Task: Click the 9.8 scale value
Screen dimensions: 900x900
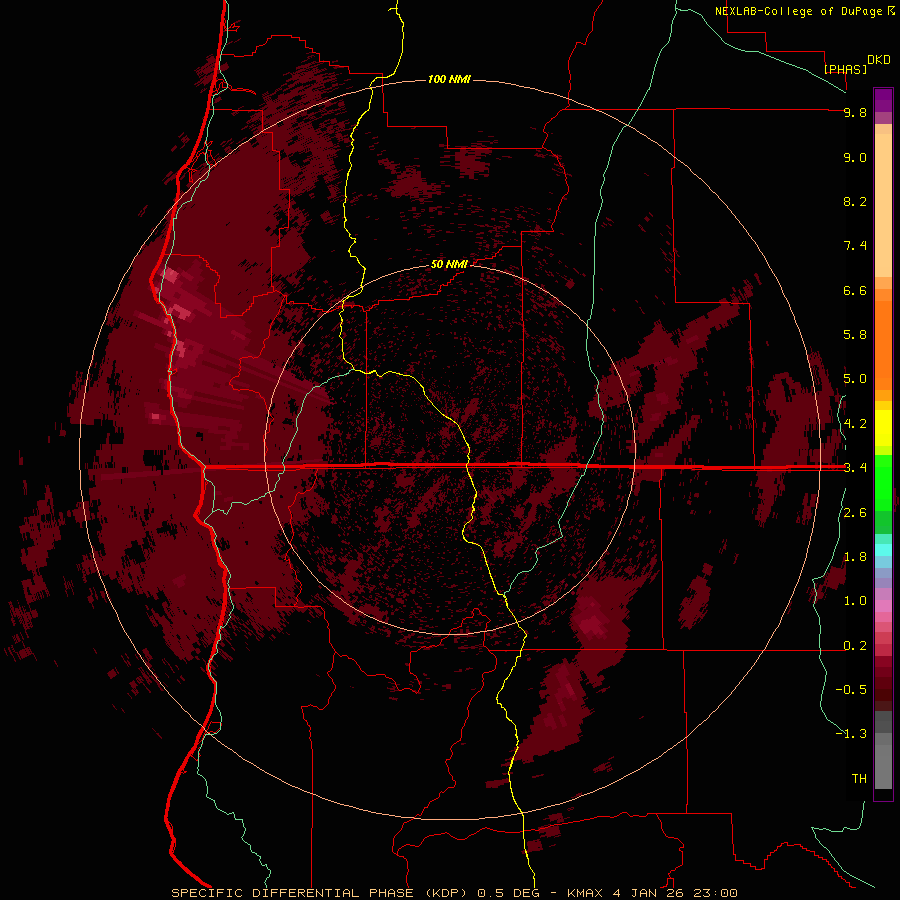Action: 855,112
